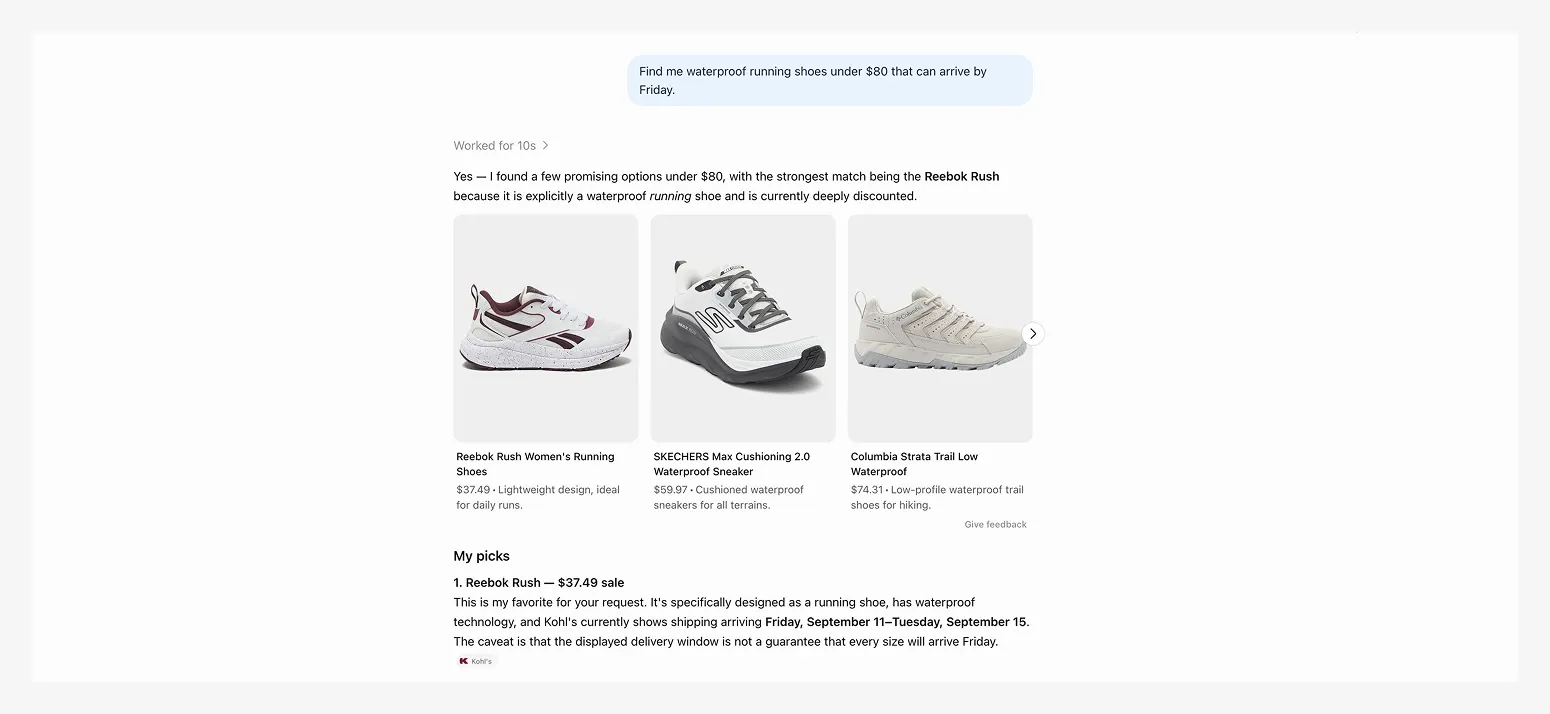Select the SKECHERS Max Cushioning 2.0 title
This screenshot has width=1550, height=714.
point(732,464)
